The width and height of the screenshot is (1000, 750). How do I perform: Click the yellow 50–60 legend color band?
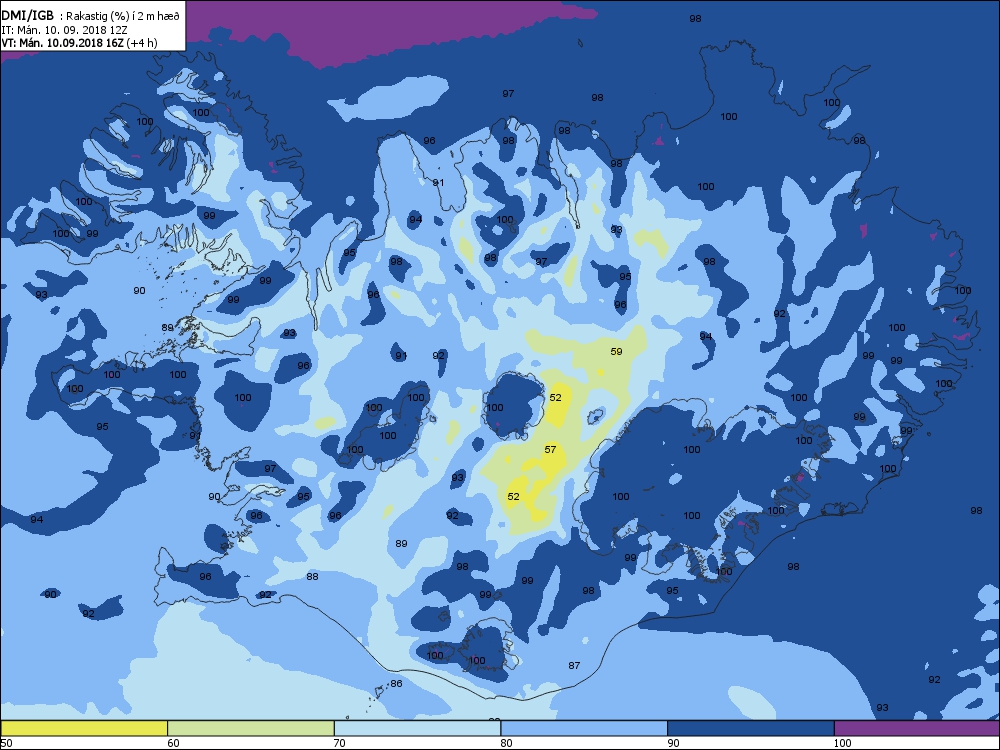click(x=84, y=728)
